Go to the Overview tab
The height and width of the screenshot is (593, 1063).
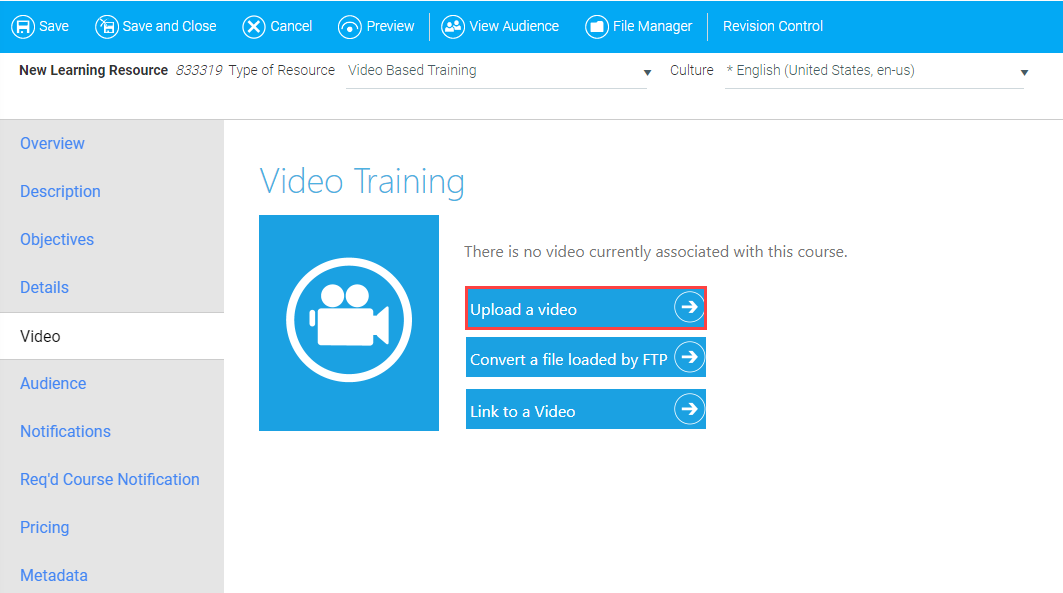(x=52, y=143)
